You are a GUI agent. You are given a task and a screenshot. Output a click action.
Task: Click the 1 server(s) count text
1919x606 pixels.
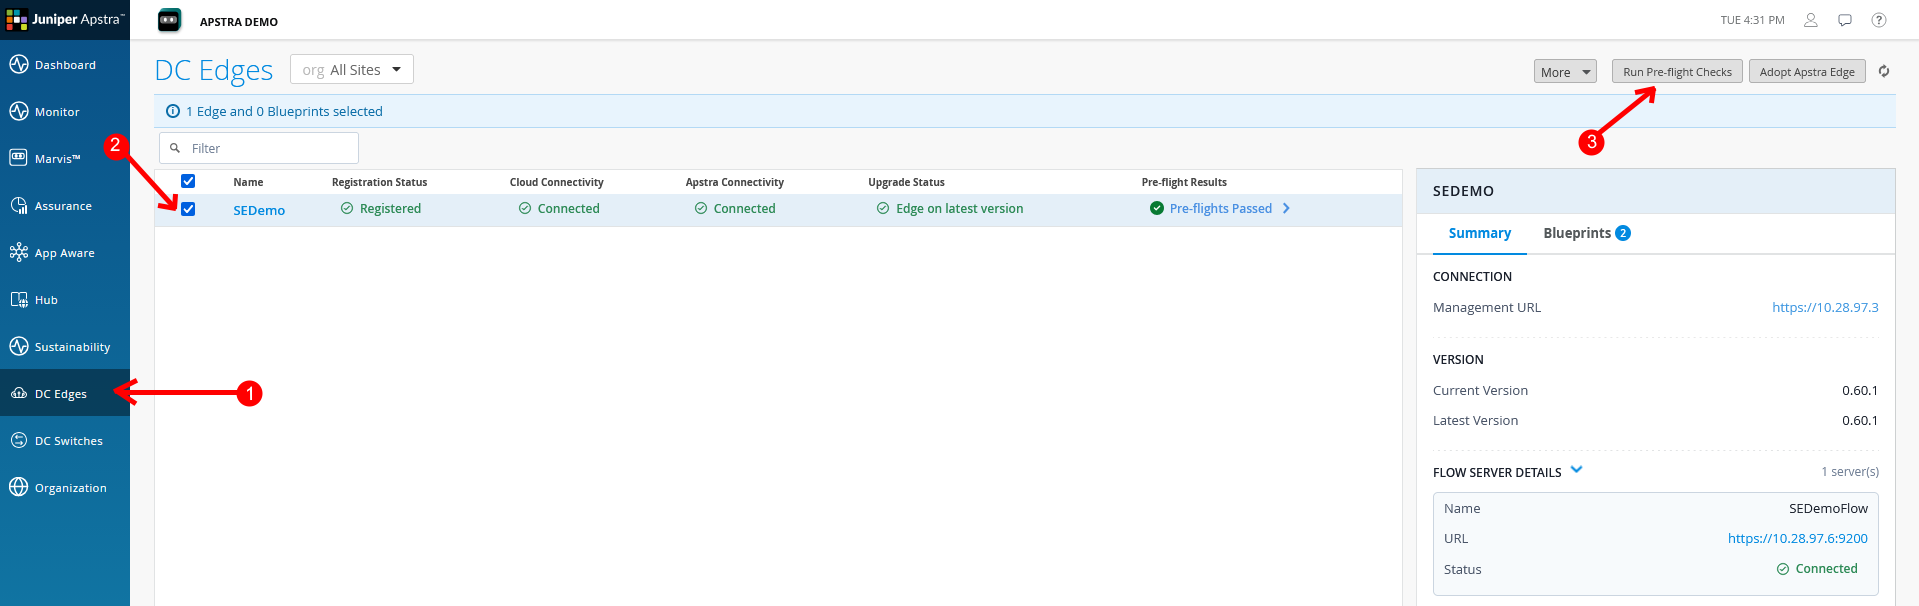coord(1849,471)
